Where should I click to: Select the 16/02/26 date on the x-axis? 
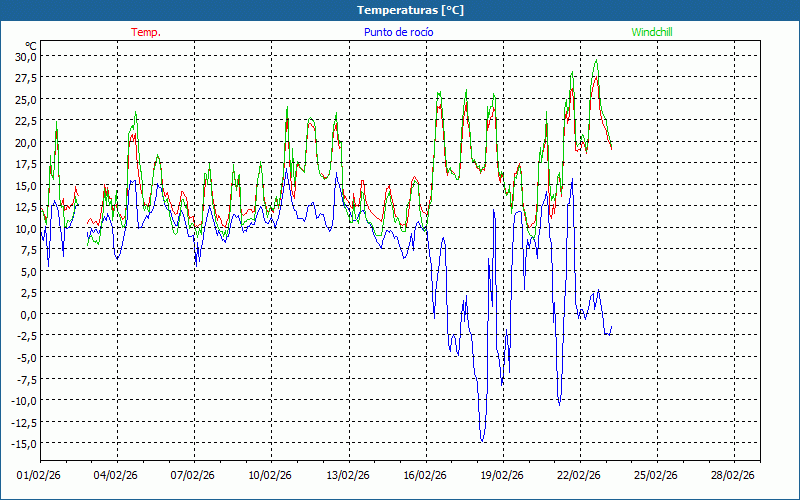point(425,476)
